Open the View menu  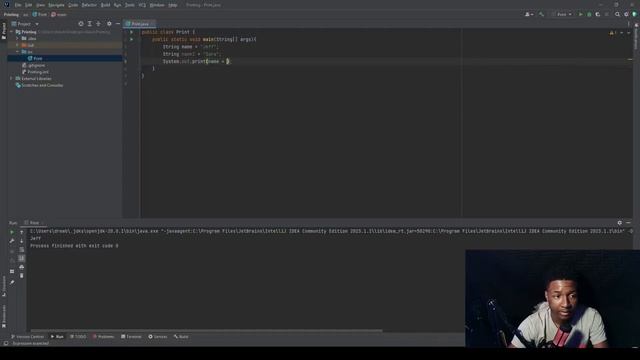[x=40, y=5]
